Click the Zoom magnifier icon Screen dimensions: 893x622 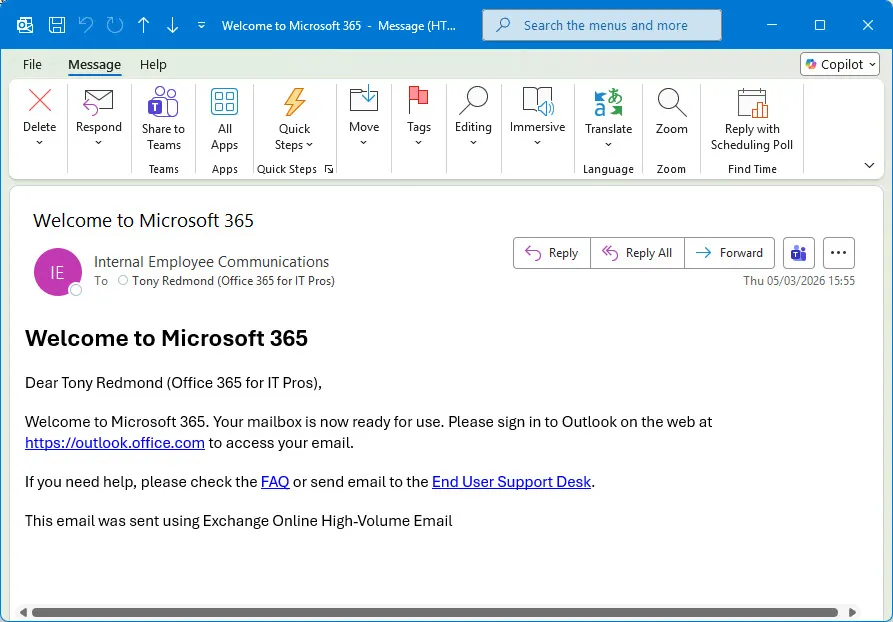click(671, 102)
